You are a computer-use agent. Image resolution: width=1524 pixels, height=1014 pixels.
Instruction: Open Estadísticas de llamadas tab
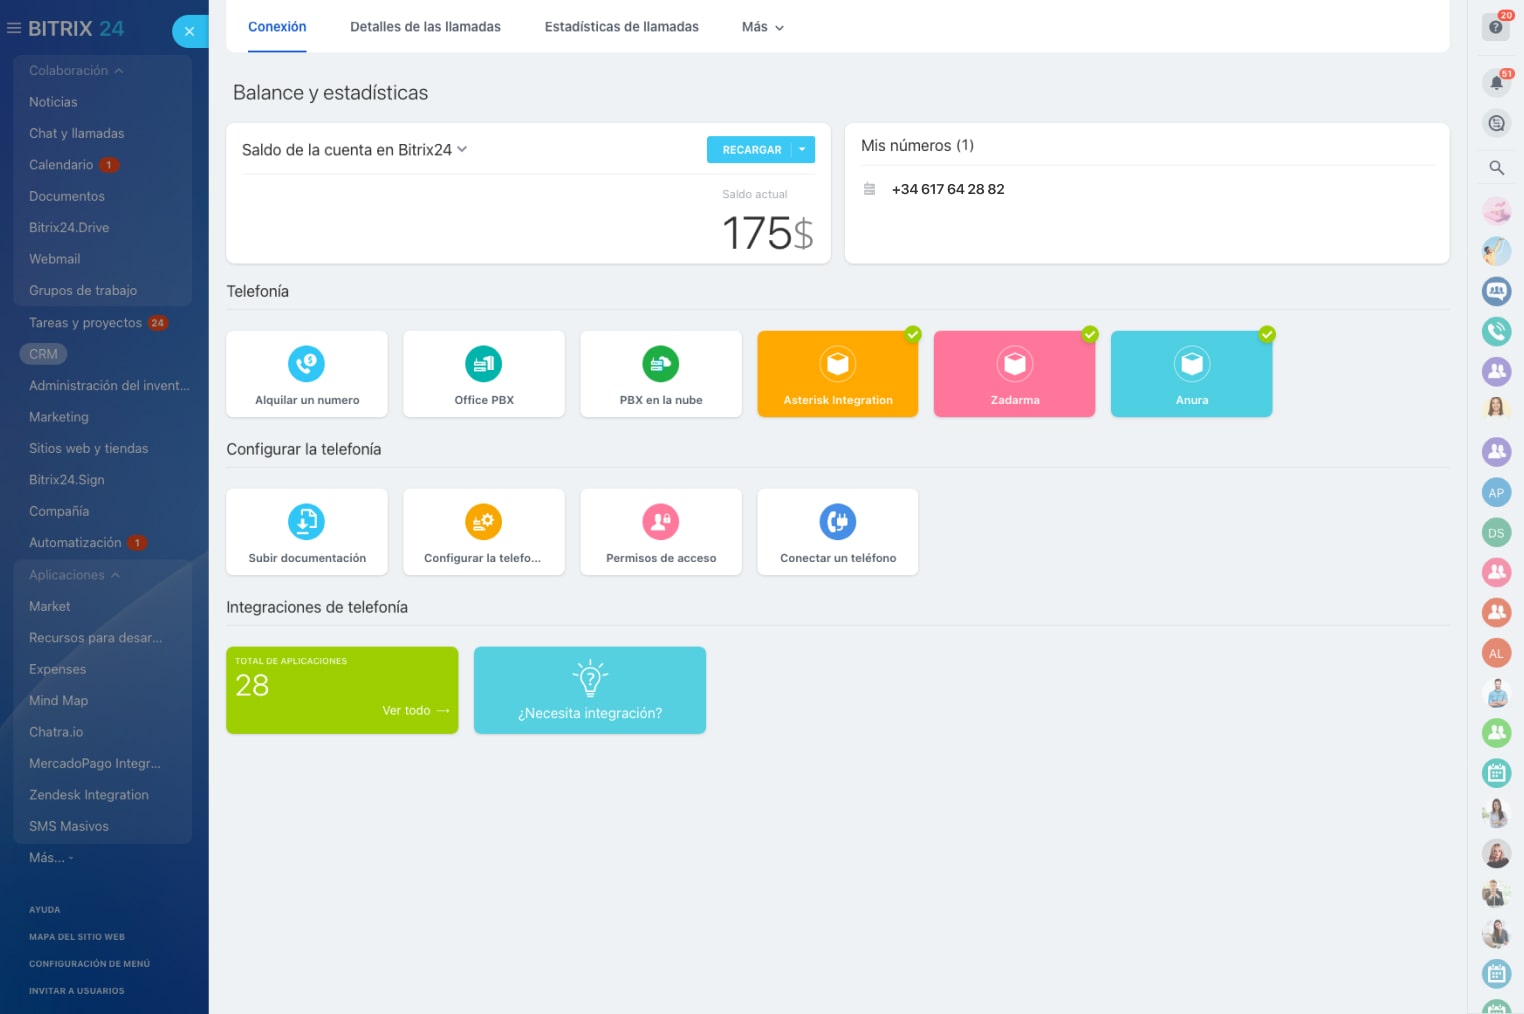coord(621,27)
